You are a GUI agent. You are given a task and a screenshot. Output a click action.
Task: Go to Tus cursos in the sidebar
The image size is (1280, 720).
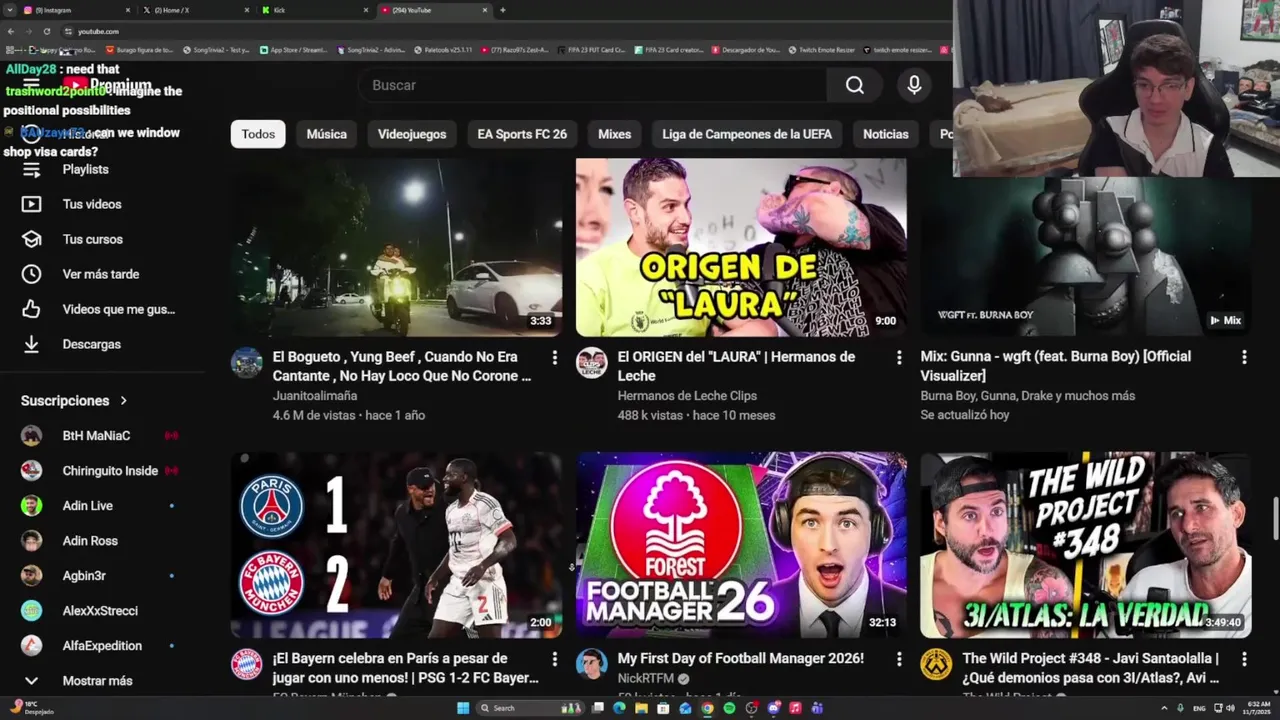[x=92, y=239]
